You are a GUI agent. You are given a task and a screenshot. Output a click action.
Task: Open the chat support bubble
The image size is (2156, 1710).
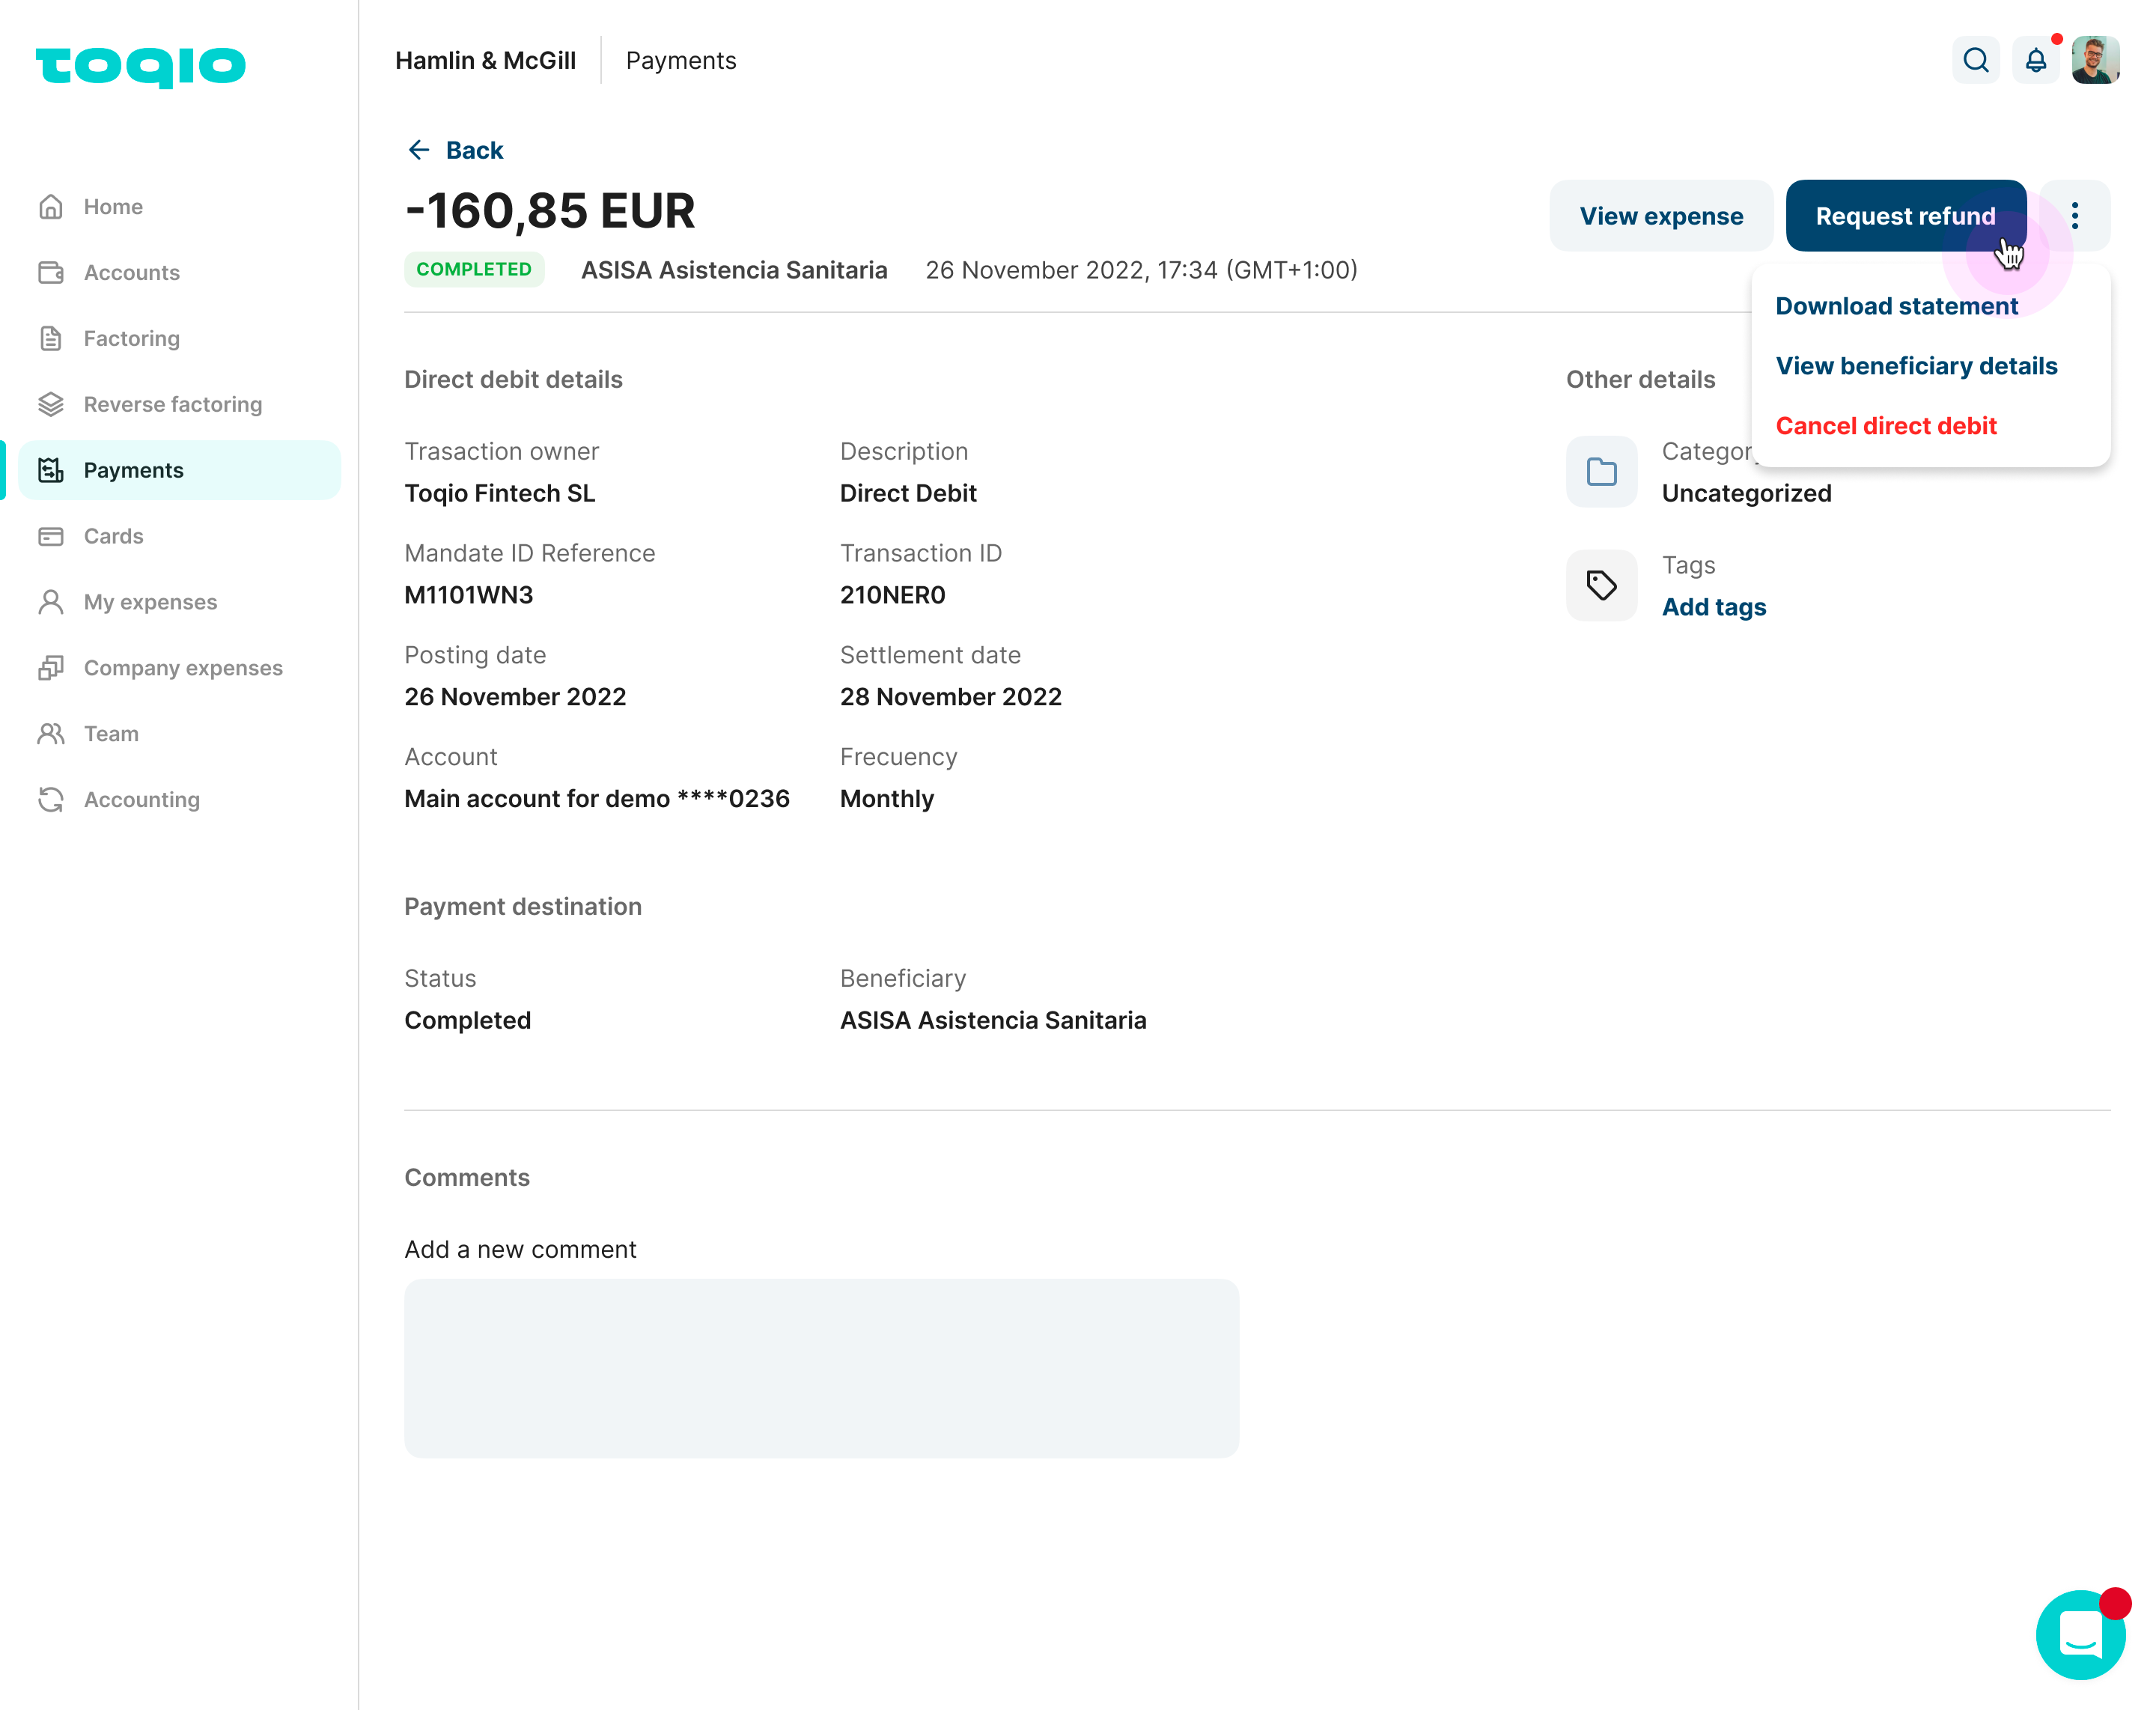(x=2080, y=1634)
